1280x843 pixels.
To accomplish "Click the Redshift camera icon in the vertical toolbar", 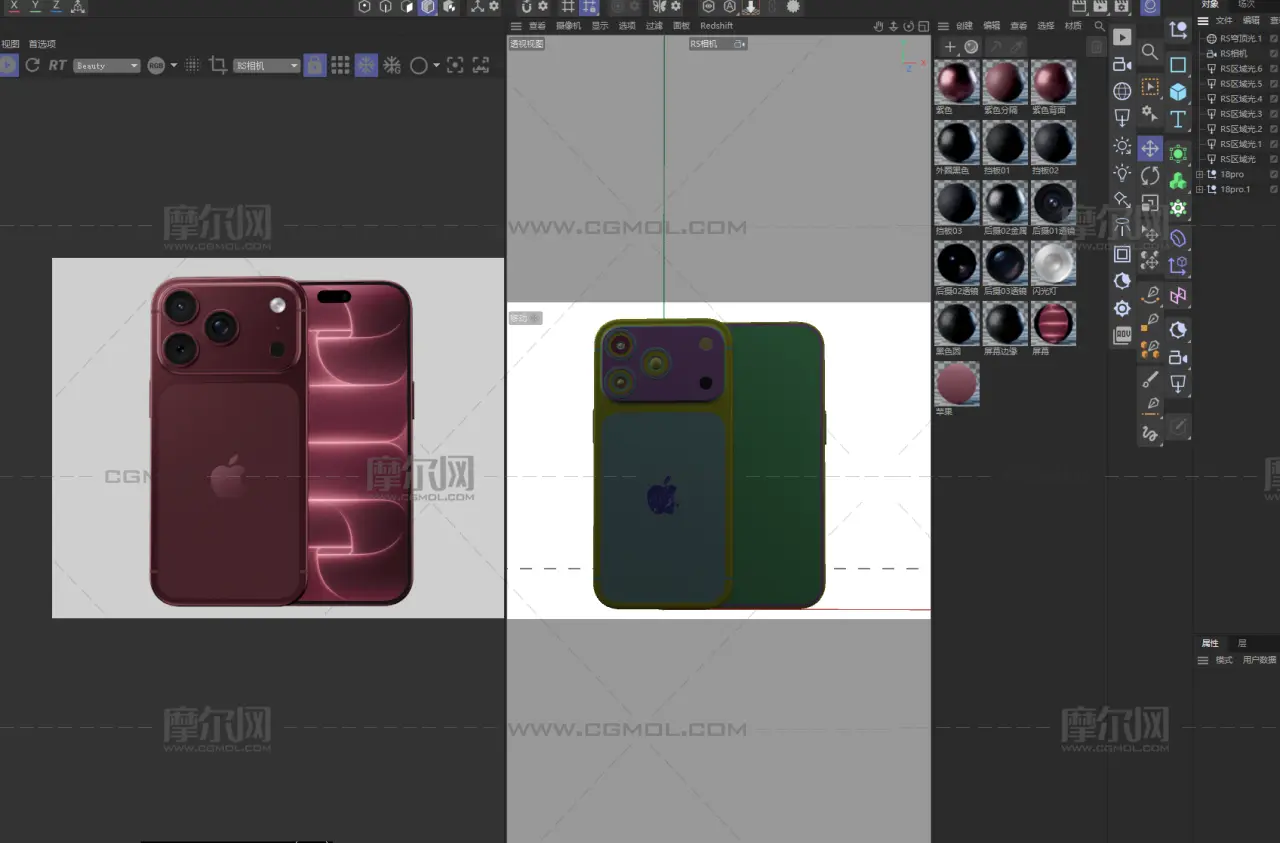I will pos(1122,64).
